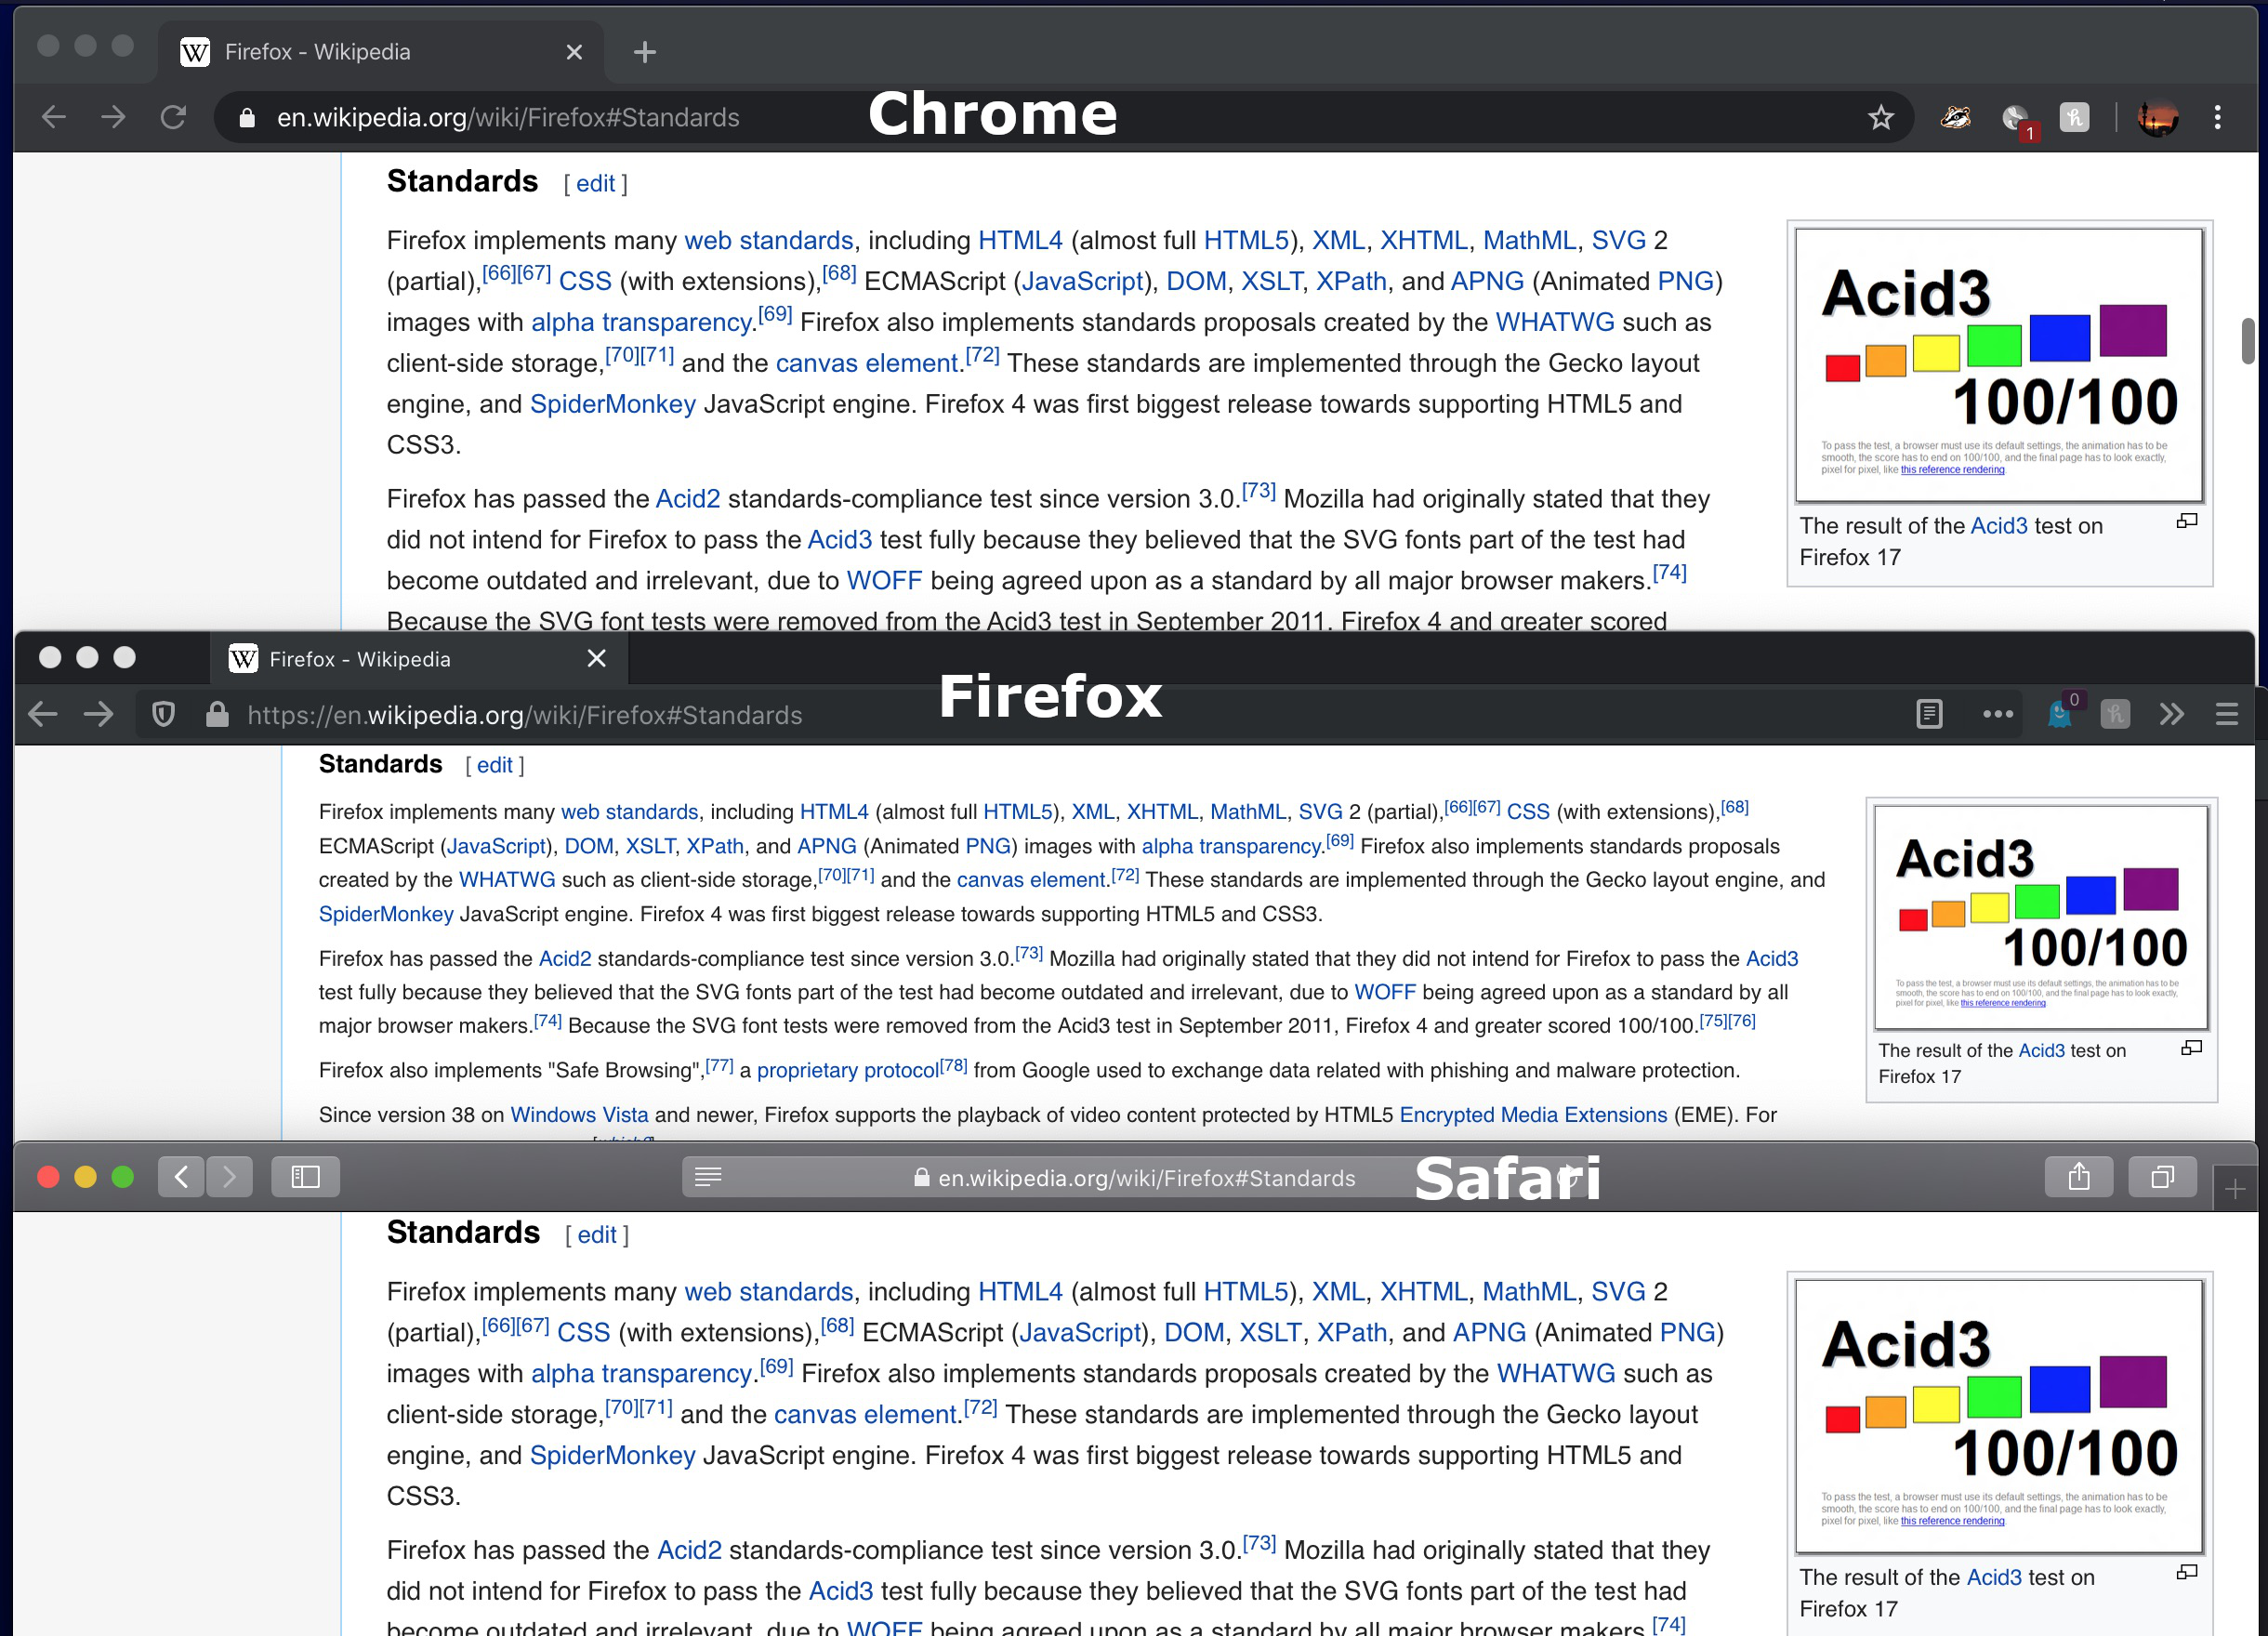Click the Safari tab overview icon
The height and width of the screenshot is (1636, 2268).
pos(2156,1177)
